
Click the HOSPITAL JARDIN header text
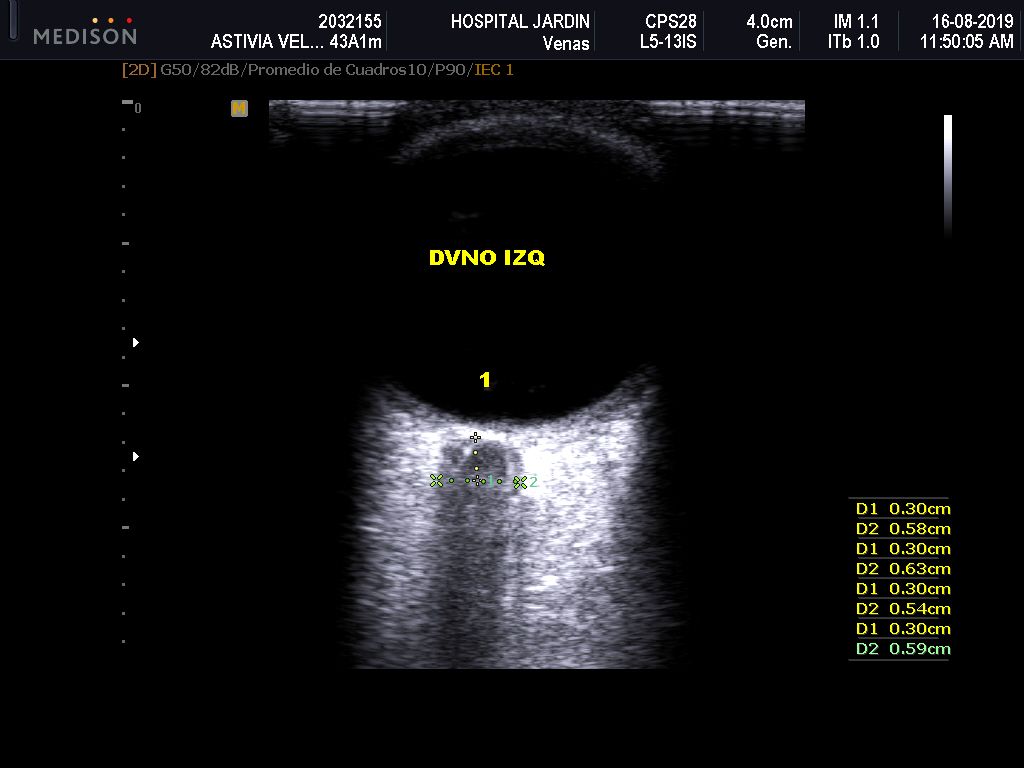[x=520, y=22]
